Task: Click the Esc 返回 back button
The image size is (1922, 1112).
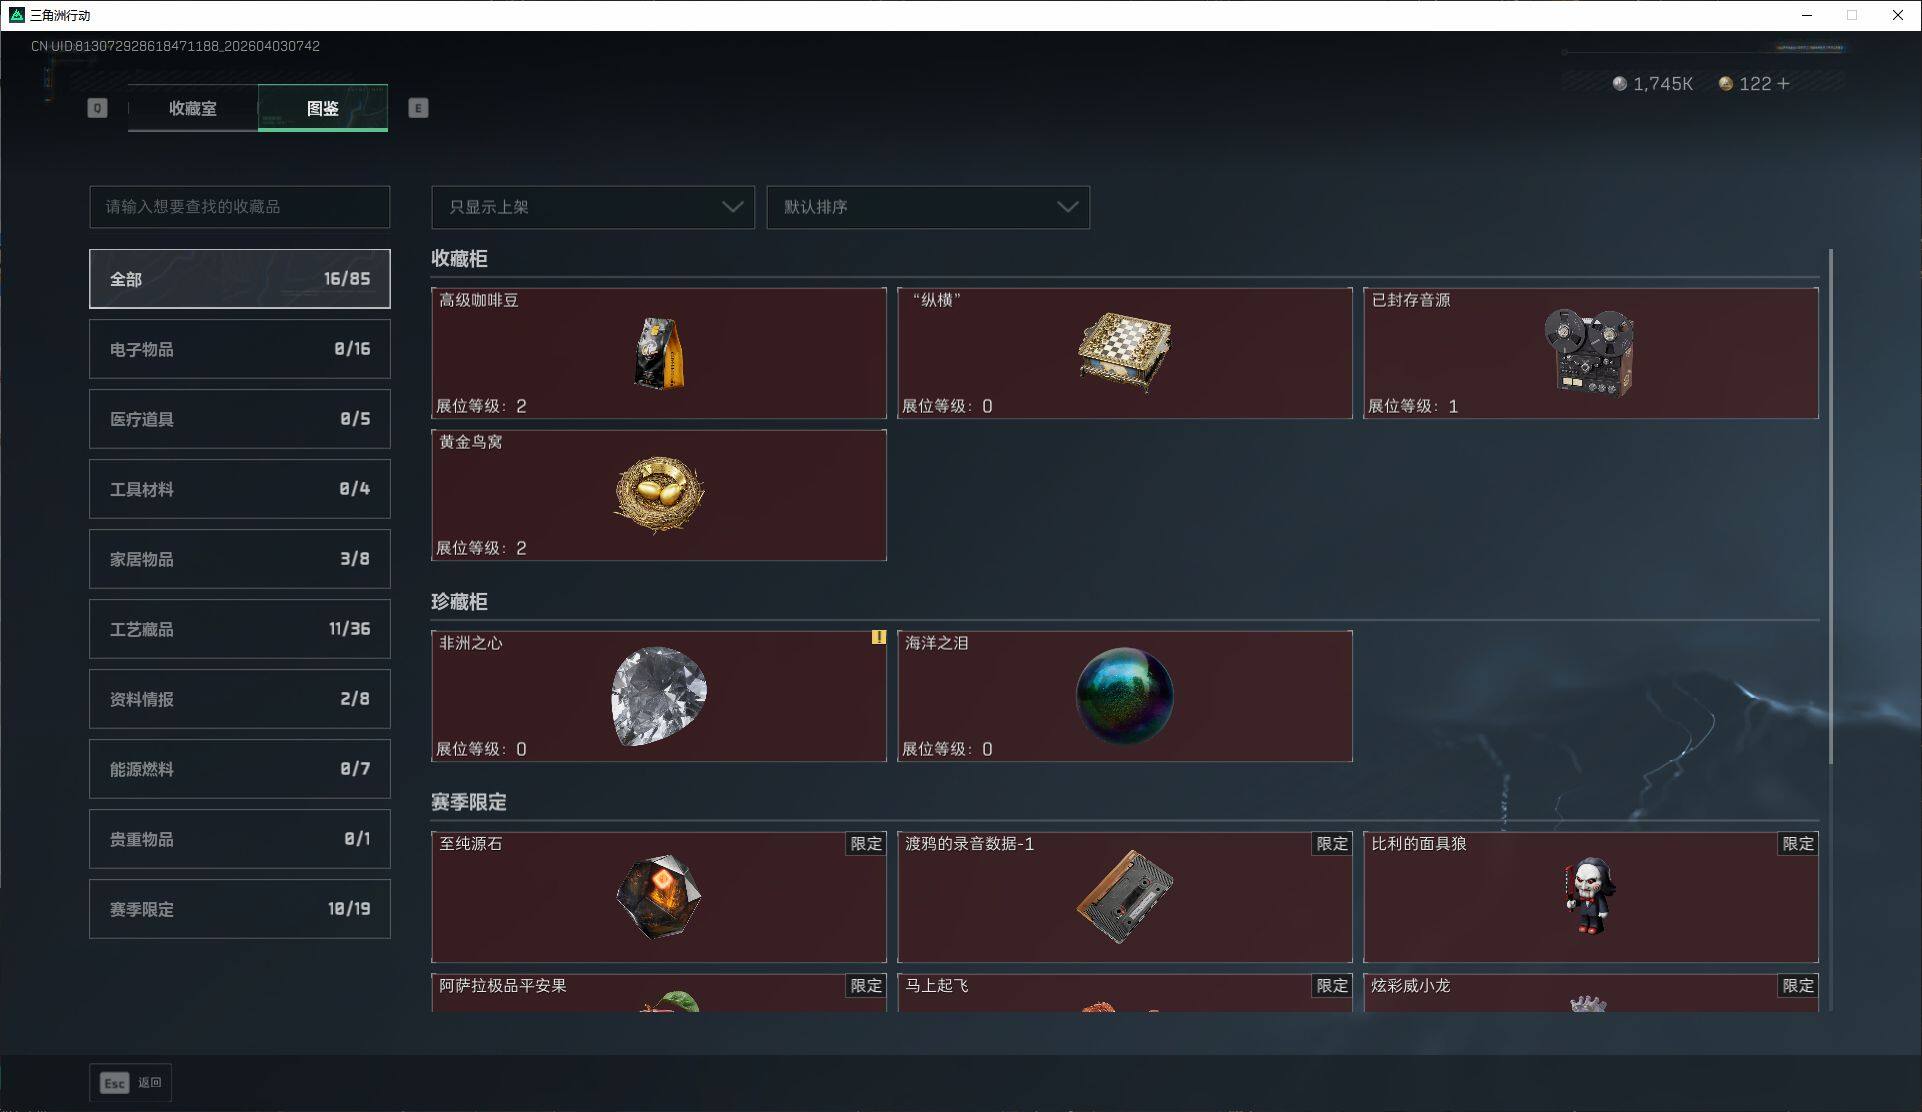Action: click(x=131, y=1083)
